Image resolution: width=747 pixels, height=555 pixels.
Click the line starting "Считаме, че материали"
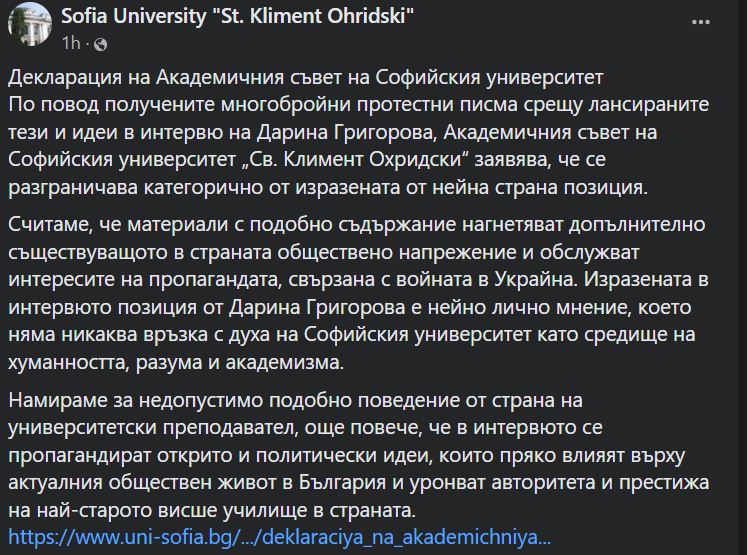click(357, 224)
